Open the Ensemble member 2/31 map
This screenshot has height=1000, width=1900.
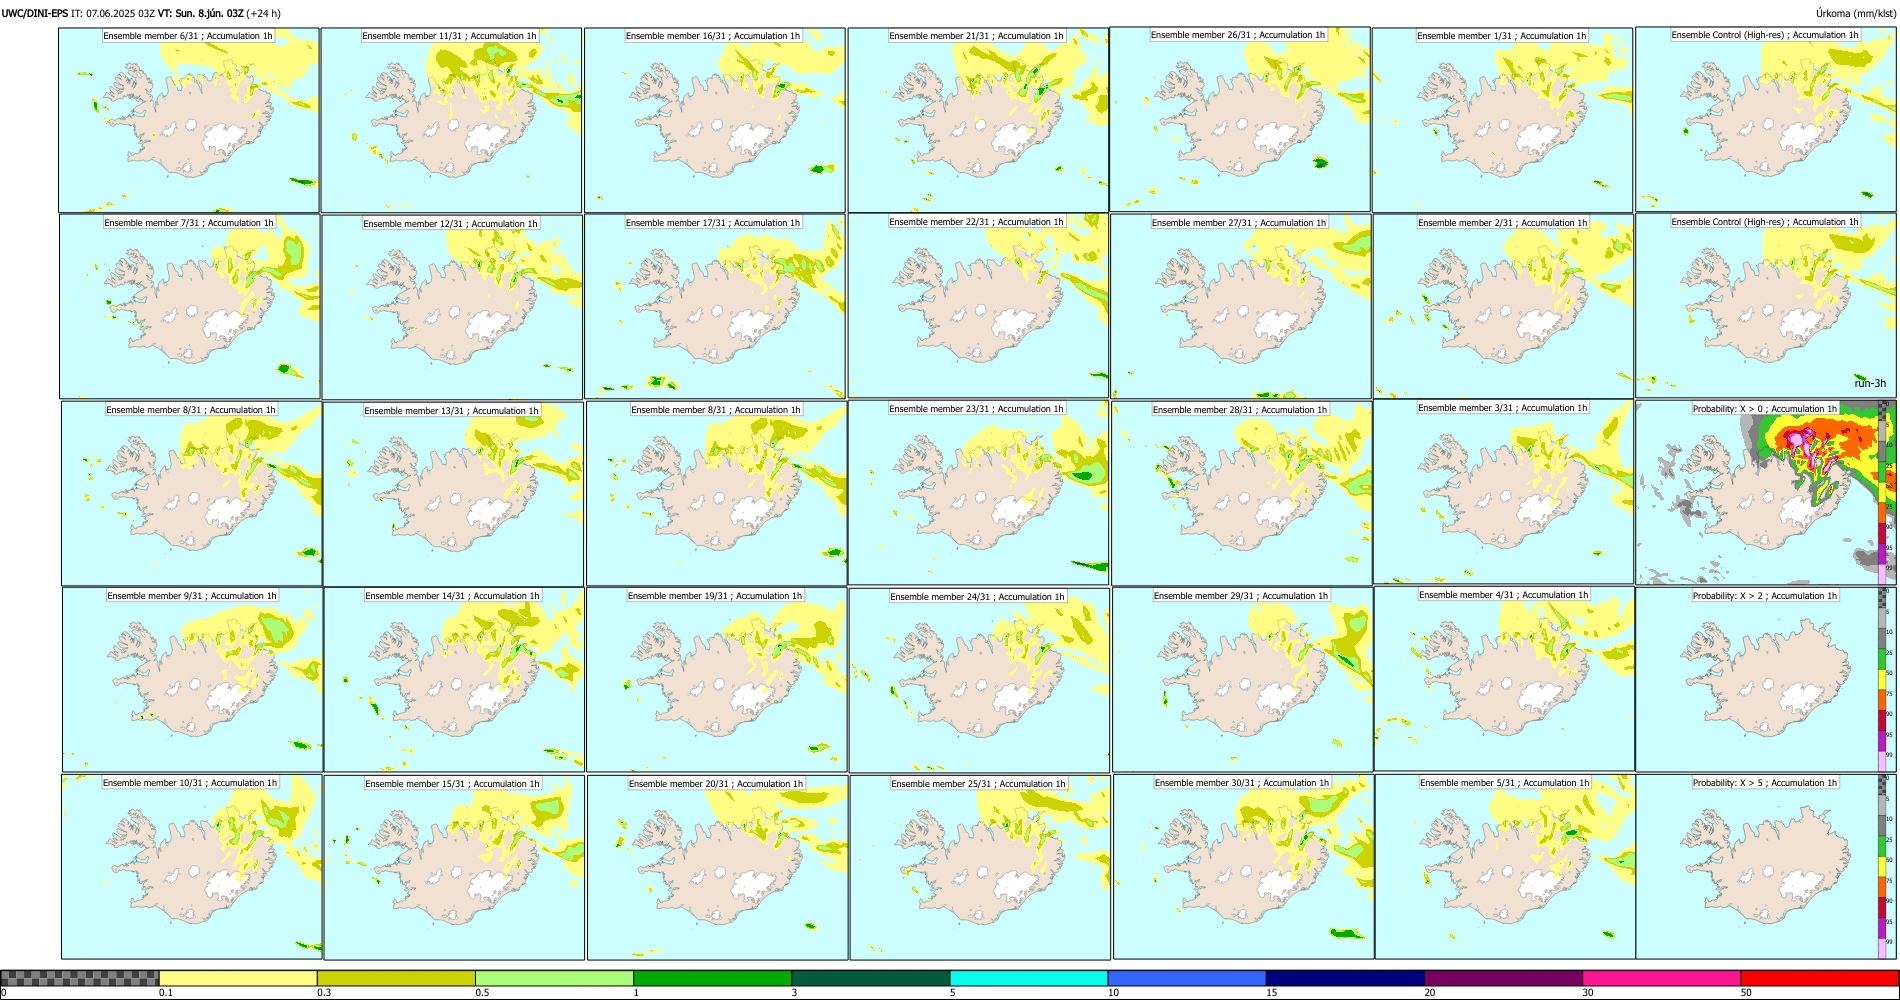(1504, 307)
